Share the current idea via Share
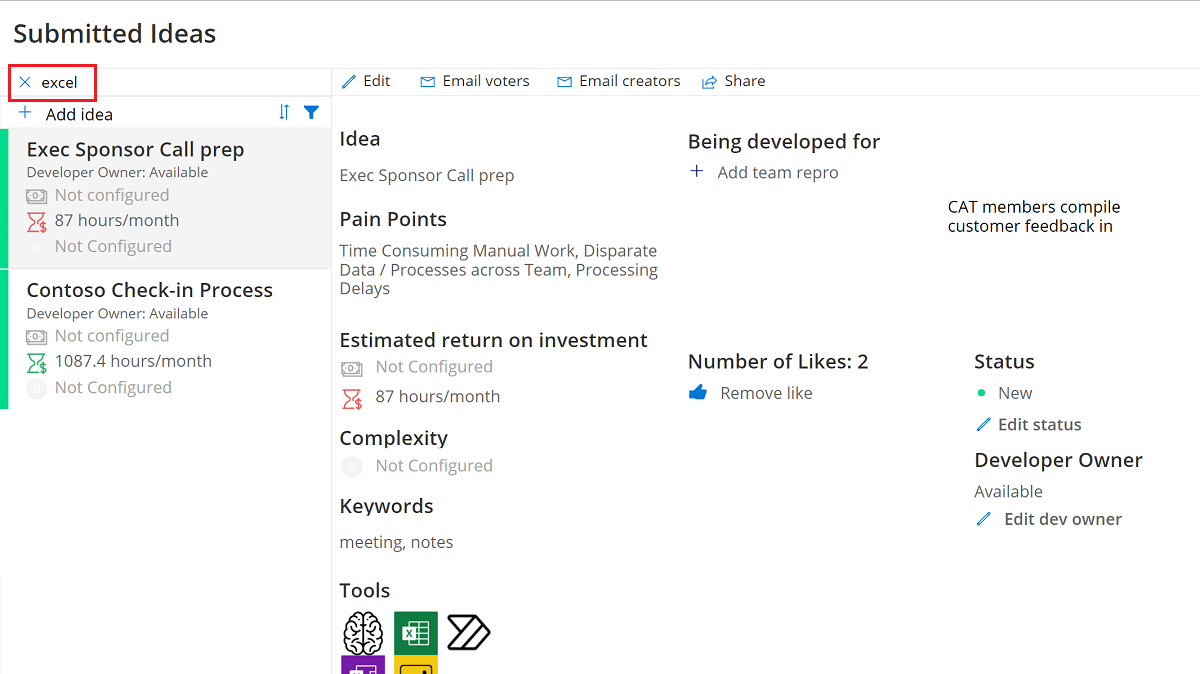The image size is (1200, 674). (733, 81)
